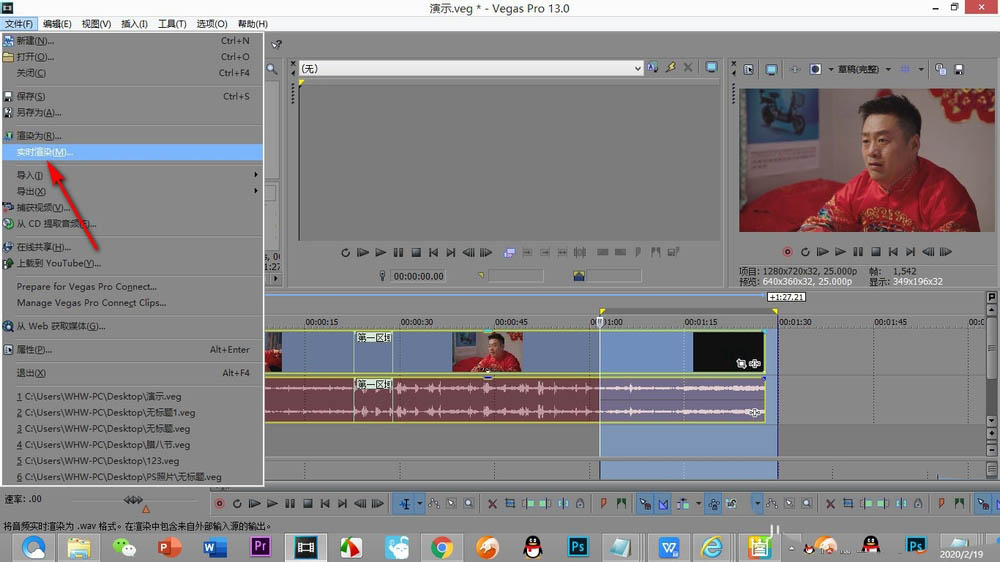Open recent file 腊八节.veg
Viewport: 1000px width, 562px height.
click(132, 445)
